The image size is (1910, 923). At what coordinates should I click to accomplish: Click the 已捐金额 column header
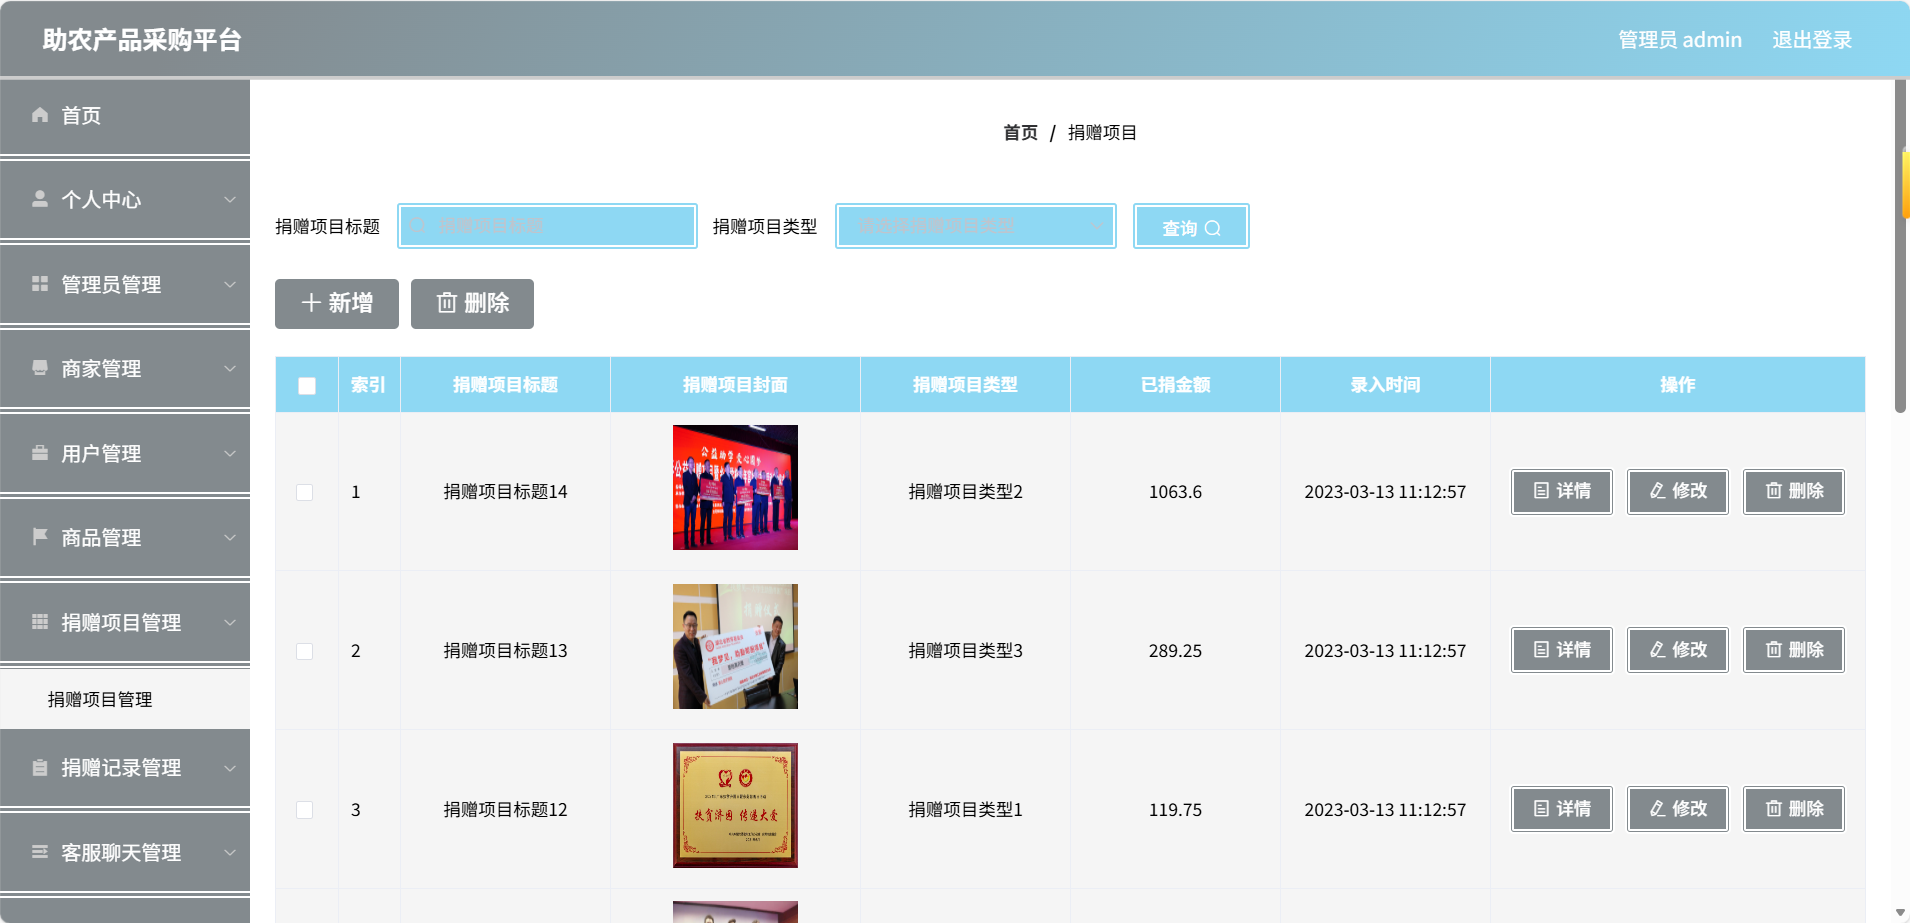pos(1175,385)
